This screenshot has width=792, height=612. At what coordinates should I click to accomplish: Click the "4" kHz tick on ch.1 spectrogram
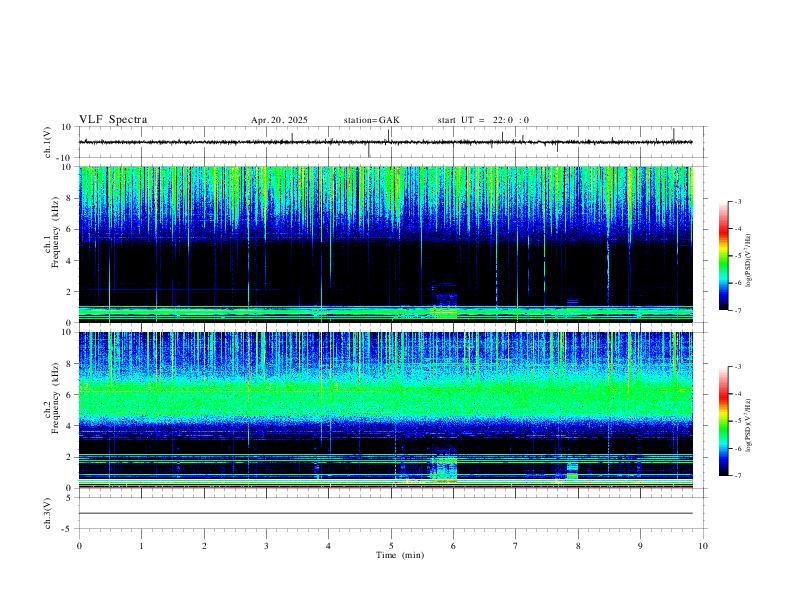pos(70,261)
